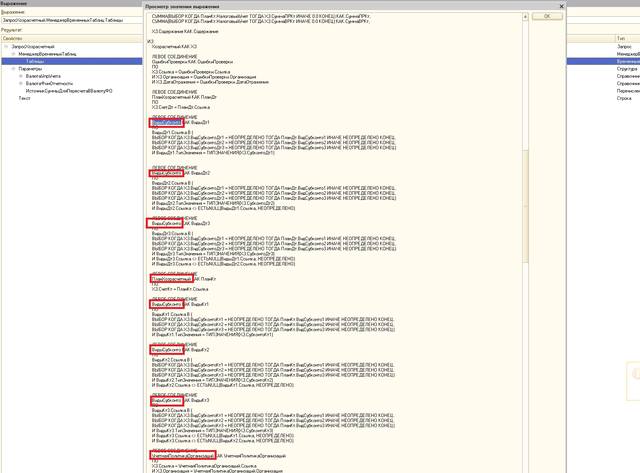The height and width of the screenshot is (473, 640).
Task: Click the OK button in the dialog
Action: point(545,17)
